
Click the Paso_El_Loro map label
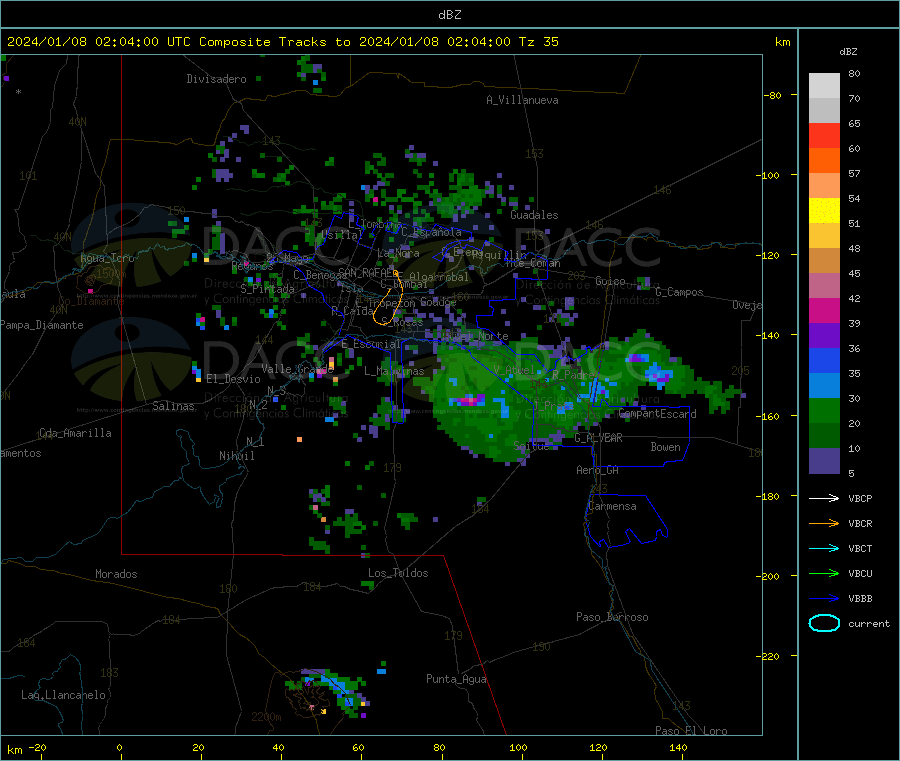coord(691,731)
